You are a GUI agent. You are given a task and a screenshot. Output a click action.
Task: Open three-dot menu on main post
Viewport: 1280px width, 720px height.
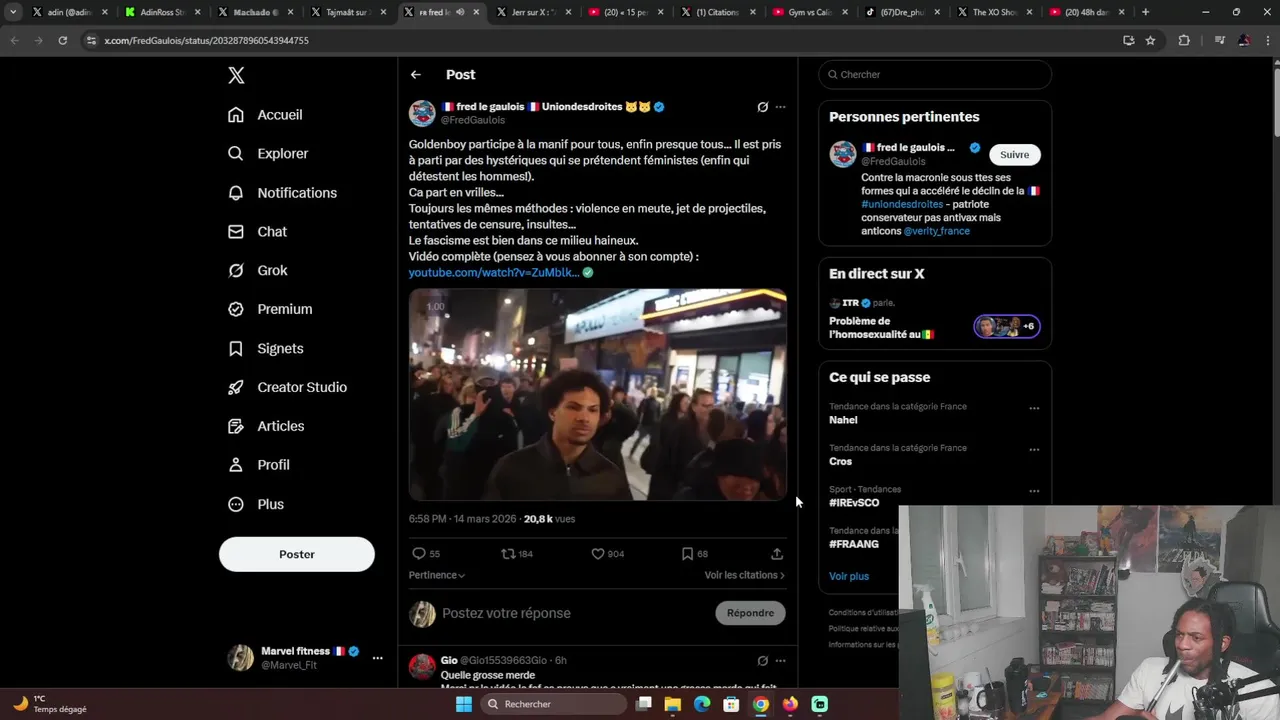point(781,107)
